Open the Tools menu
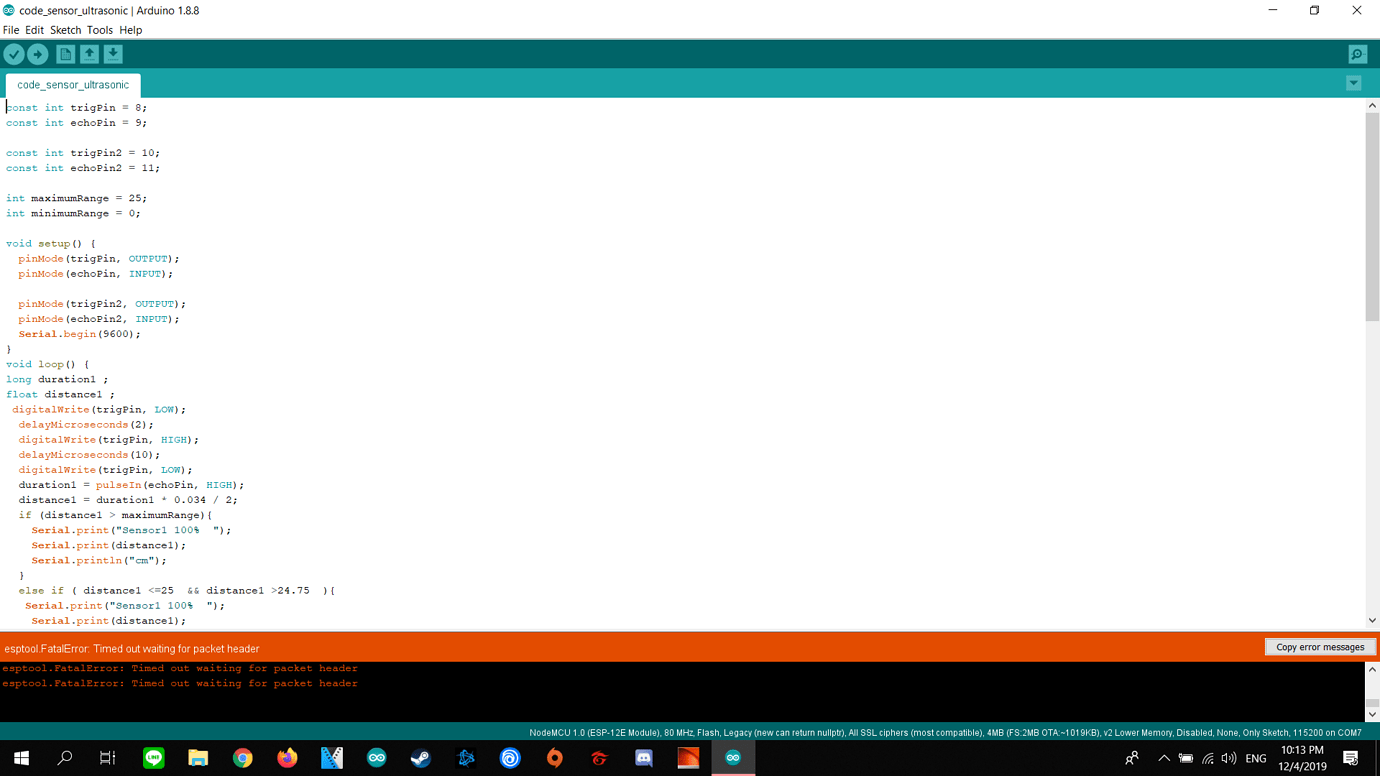Screen dimensions: 1380x776 pyautogui.click(x=99, y=30)
